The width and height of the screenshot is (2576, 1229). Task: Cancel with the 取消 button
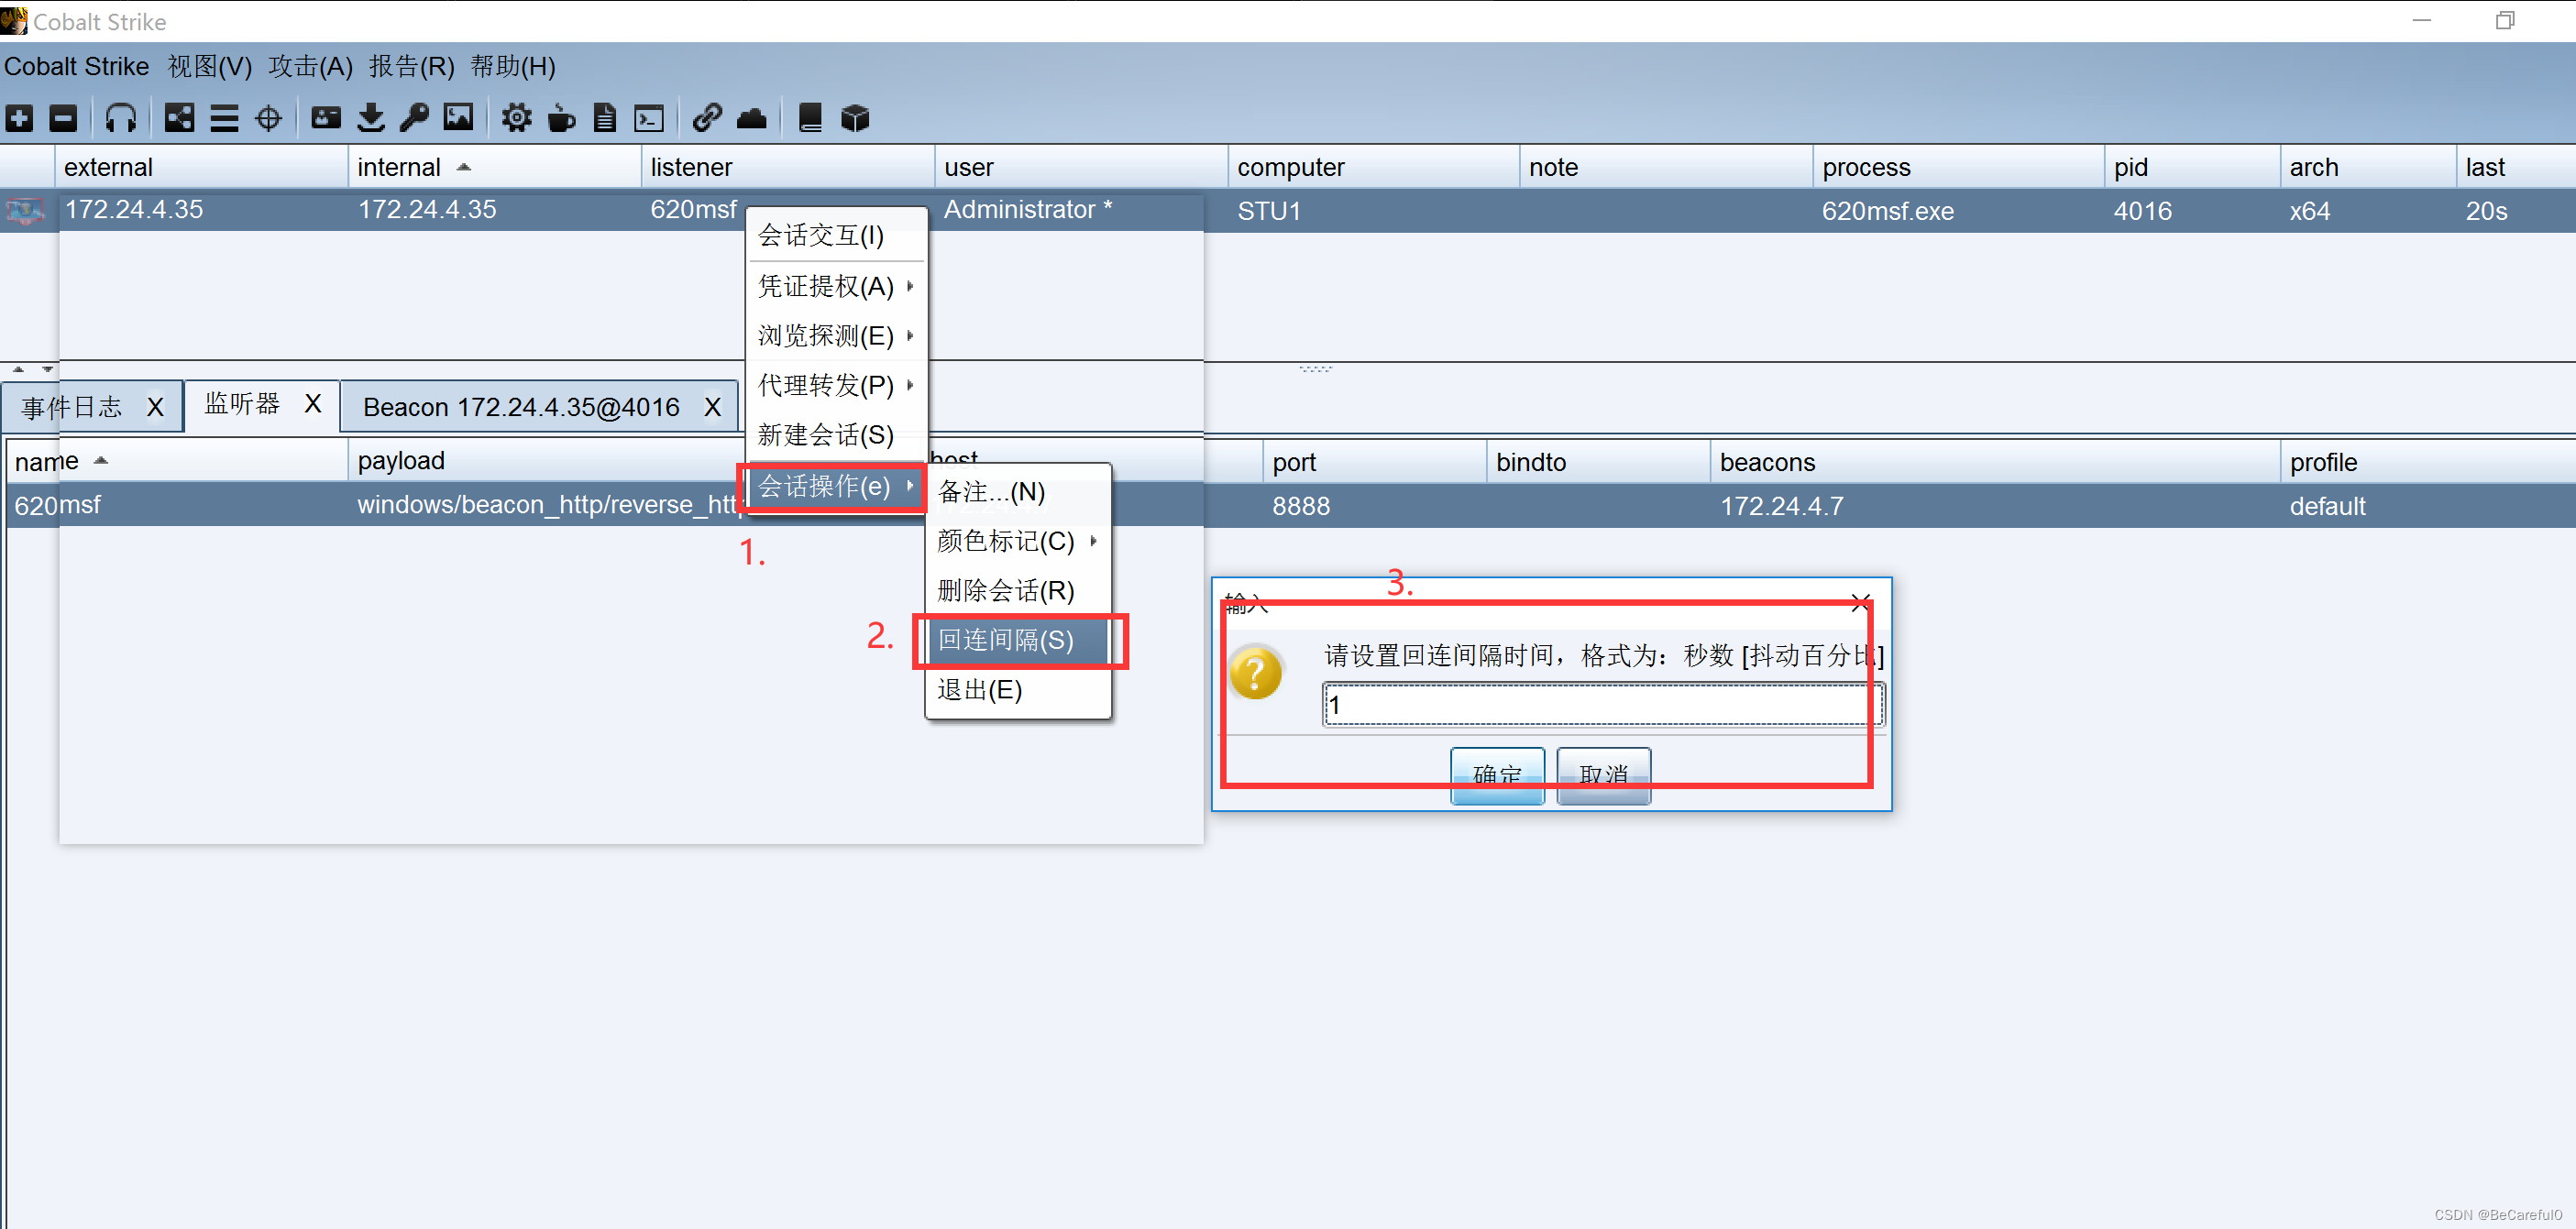click(x=1603, y=775)
